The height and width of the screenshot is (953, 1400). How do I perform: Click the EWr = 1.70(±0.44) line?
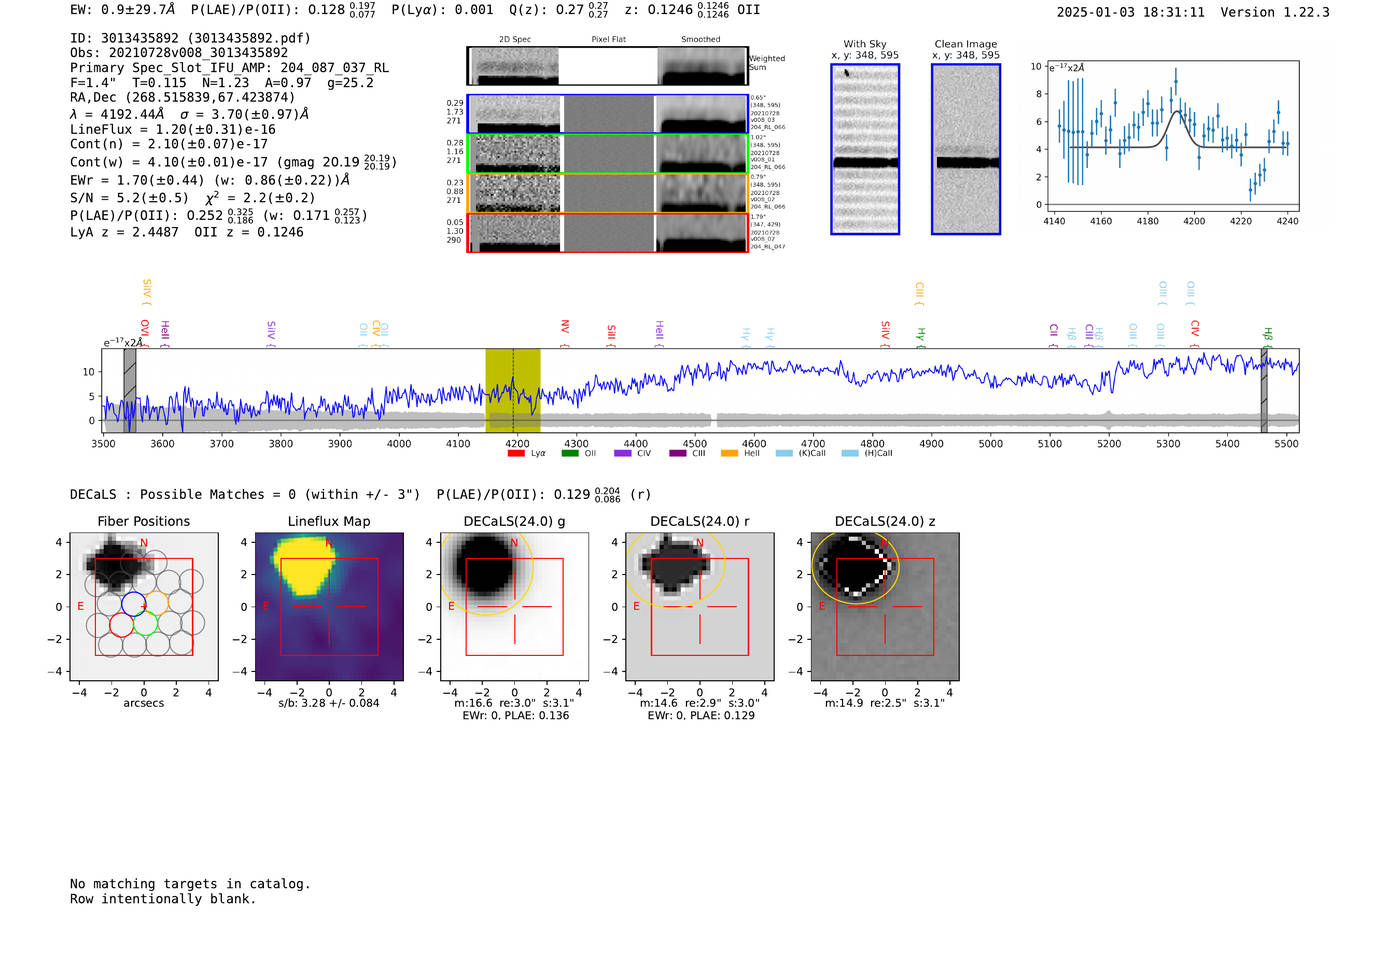pos(210,180)
